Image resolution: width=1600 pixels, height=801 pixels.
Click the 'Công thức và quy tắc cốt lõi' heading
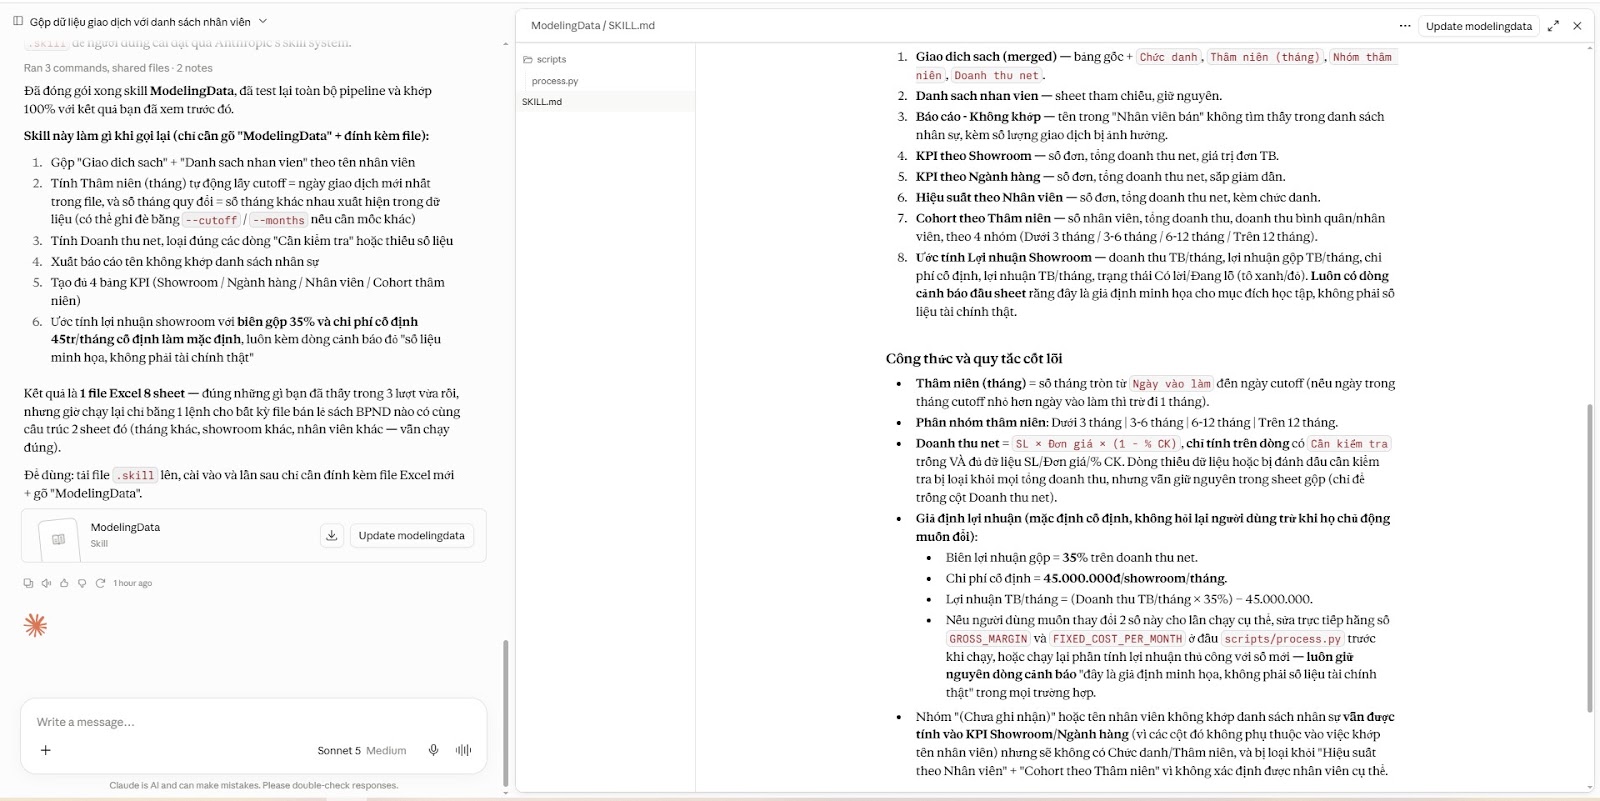(x=974, y=359)
